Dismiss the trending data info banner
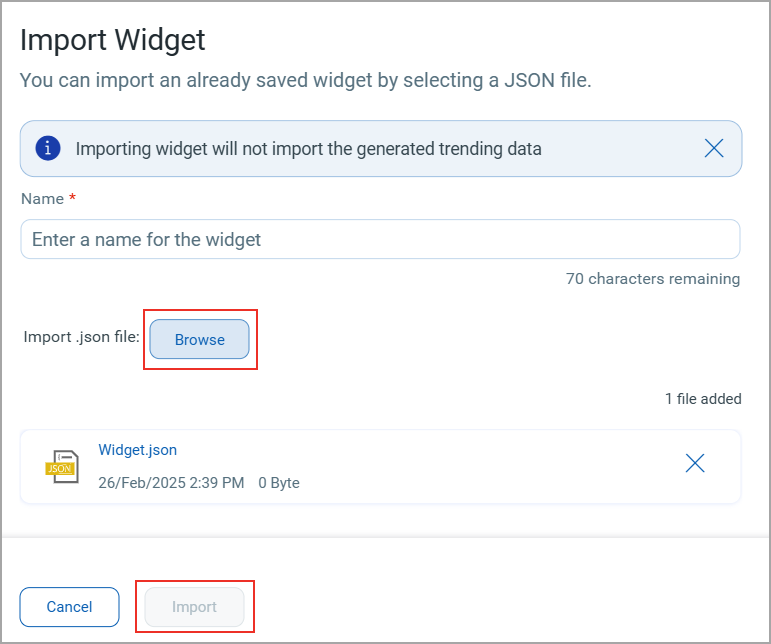 [x=713, y=148]
